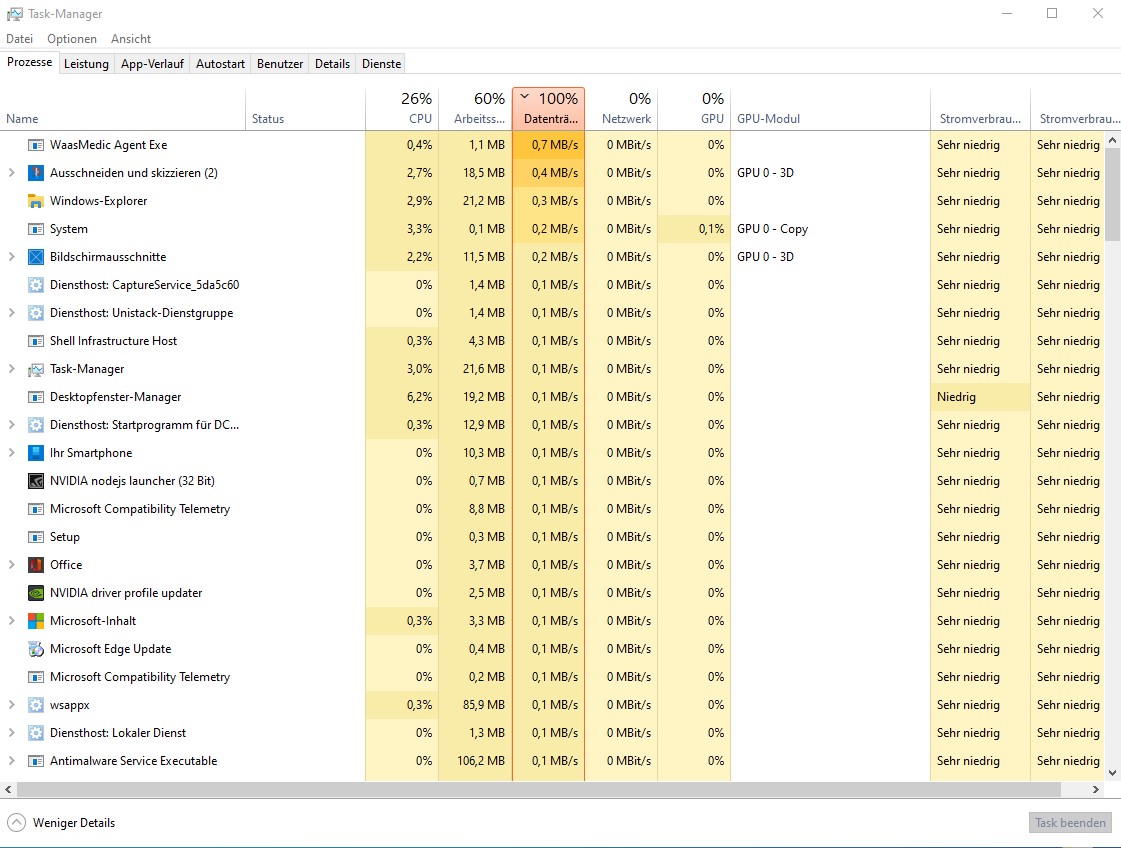Expand the Ihr Smartphone process group
The image size is (1121, 848).
(11, 453)
